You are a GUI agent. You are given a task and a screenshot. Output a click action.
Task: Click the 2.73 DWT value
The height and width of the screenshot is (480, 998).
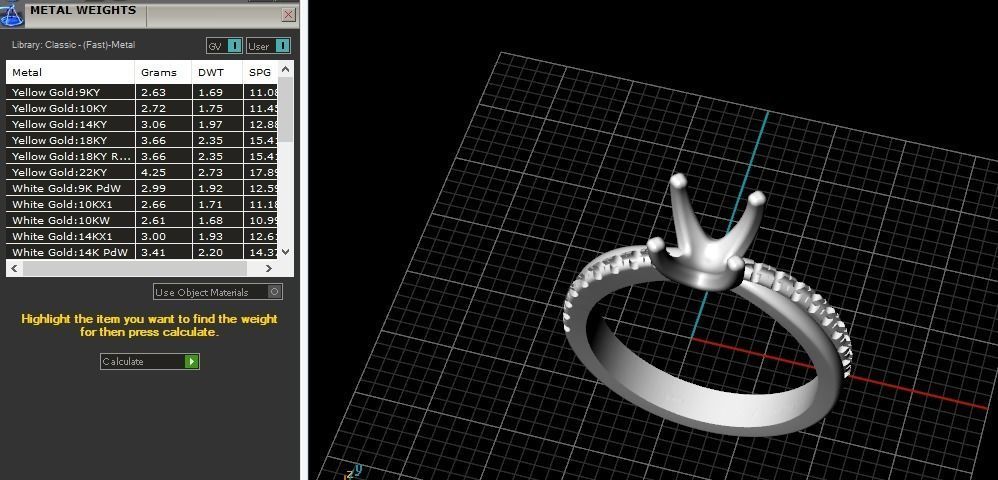point(211,172)
